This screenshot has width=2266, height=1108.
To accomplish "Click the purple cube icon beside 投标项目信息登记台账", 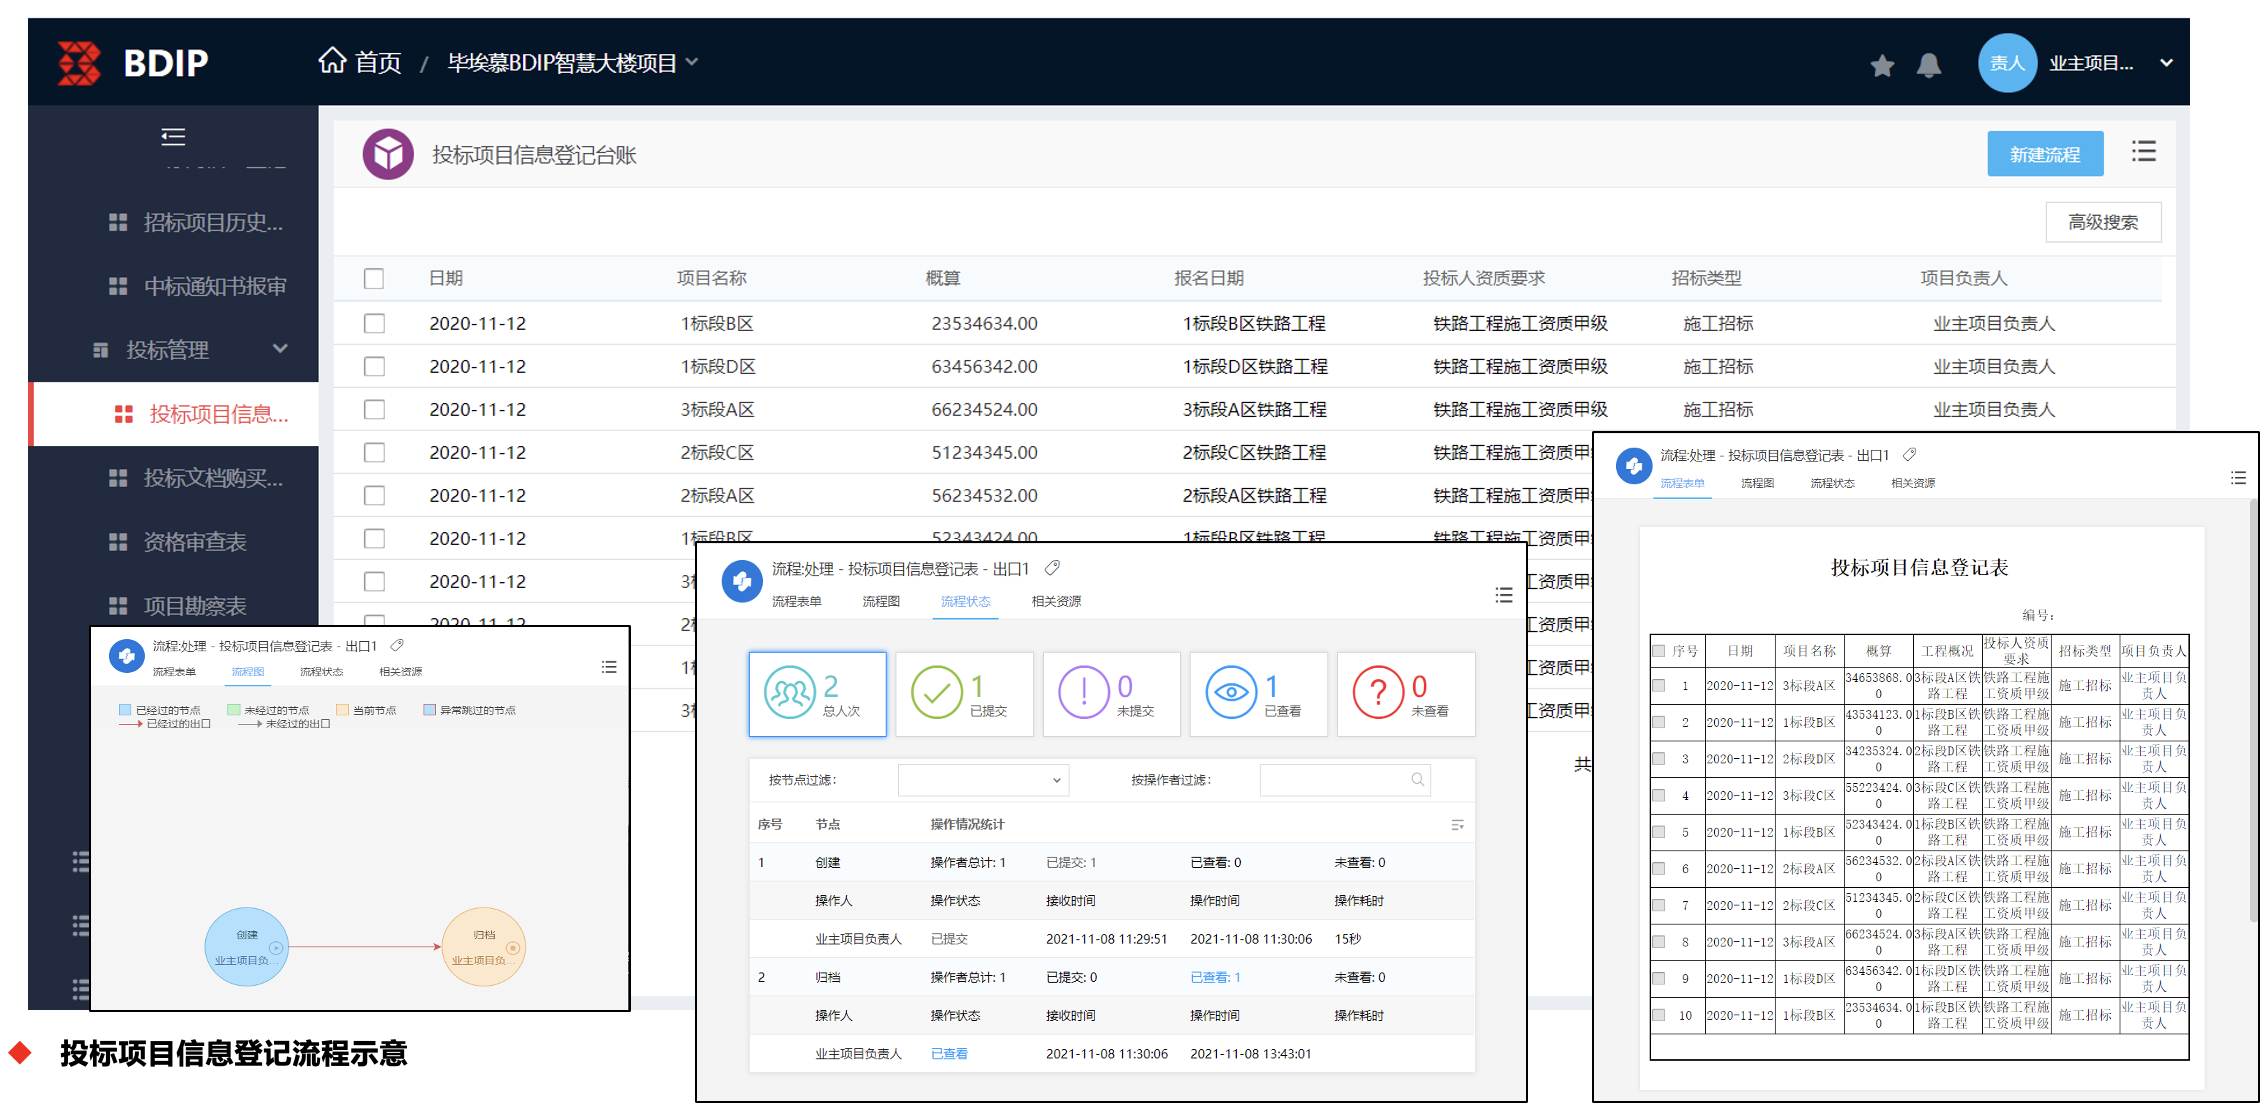I will [388, 154].
